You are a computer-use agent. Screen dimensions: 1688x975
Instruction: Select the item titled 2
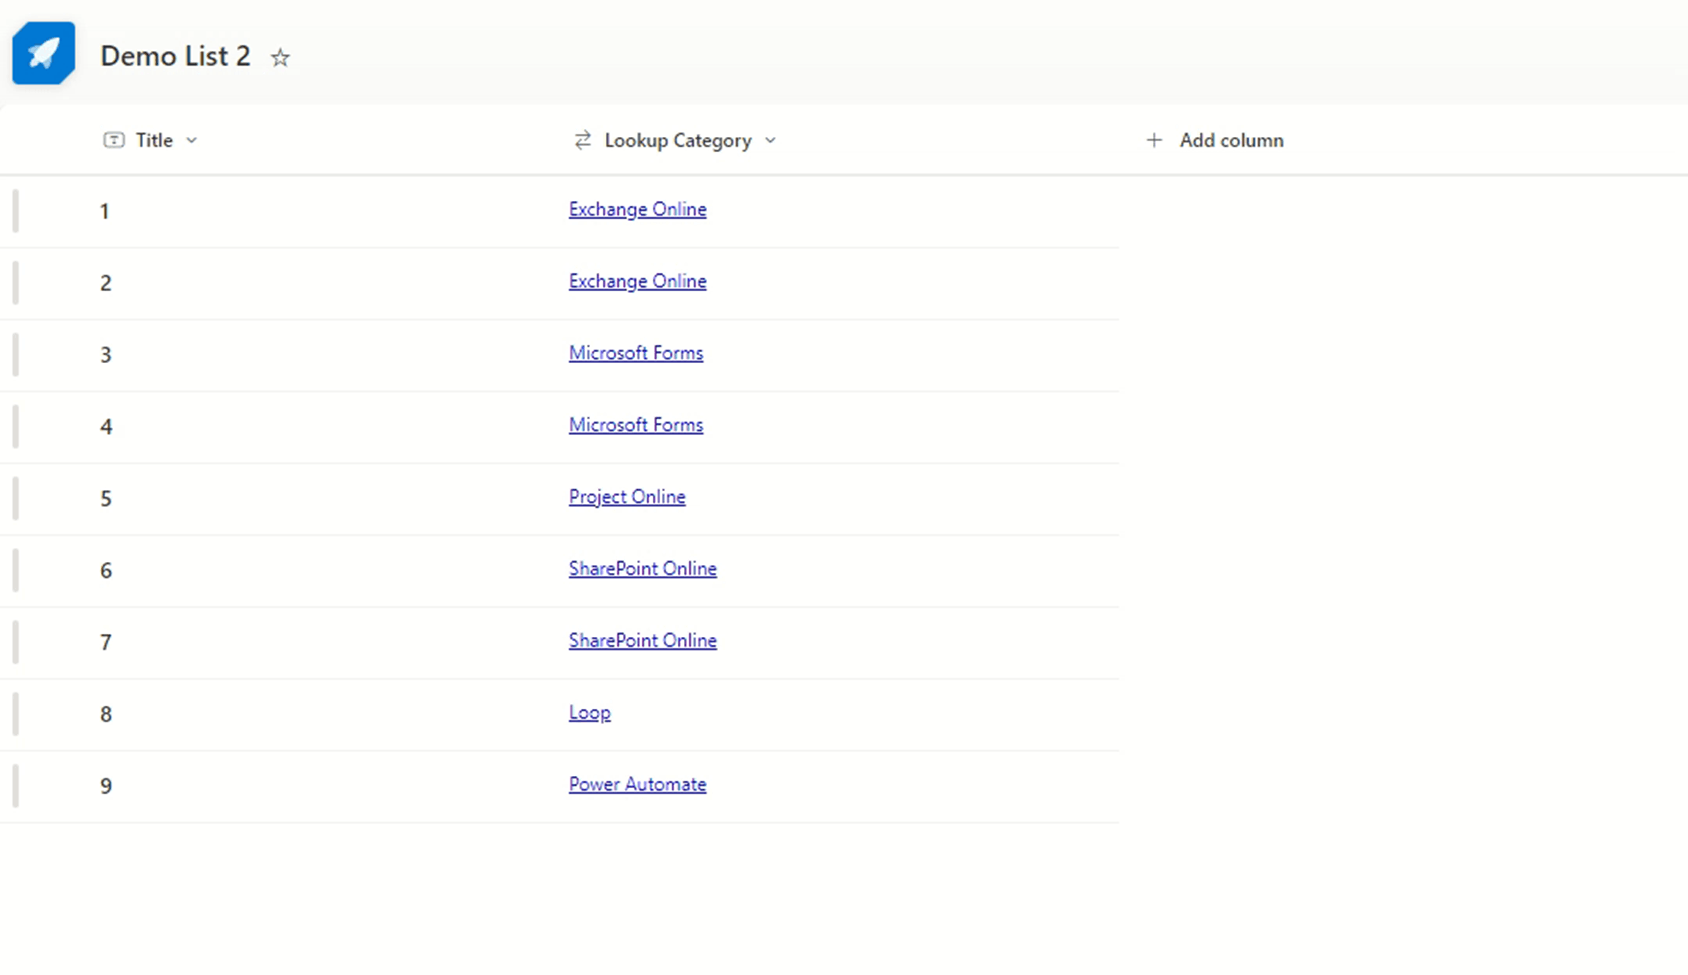[106, 283]
